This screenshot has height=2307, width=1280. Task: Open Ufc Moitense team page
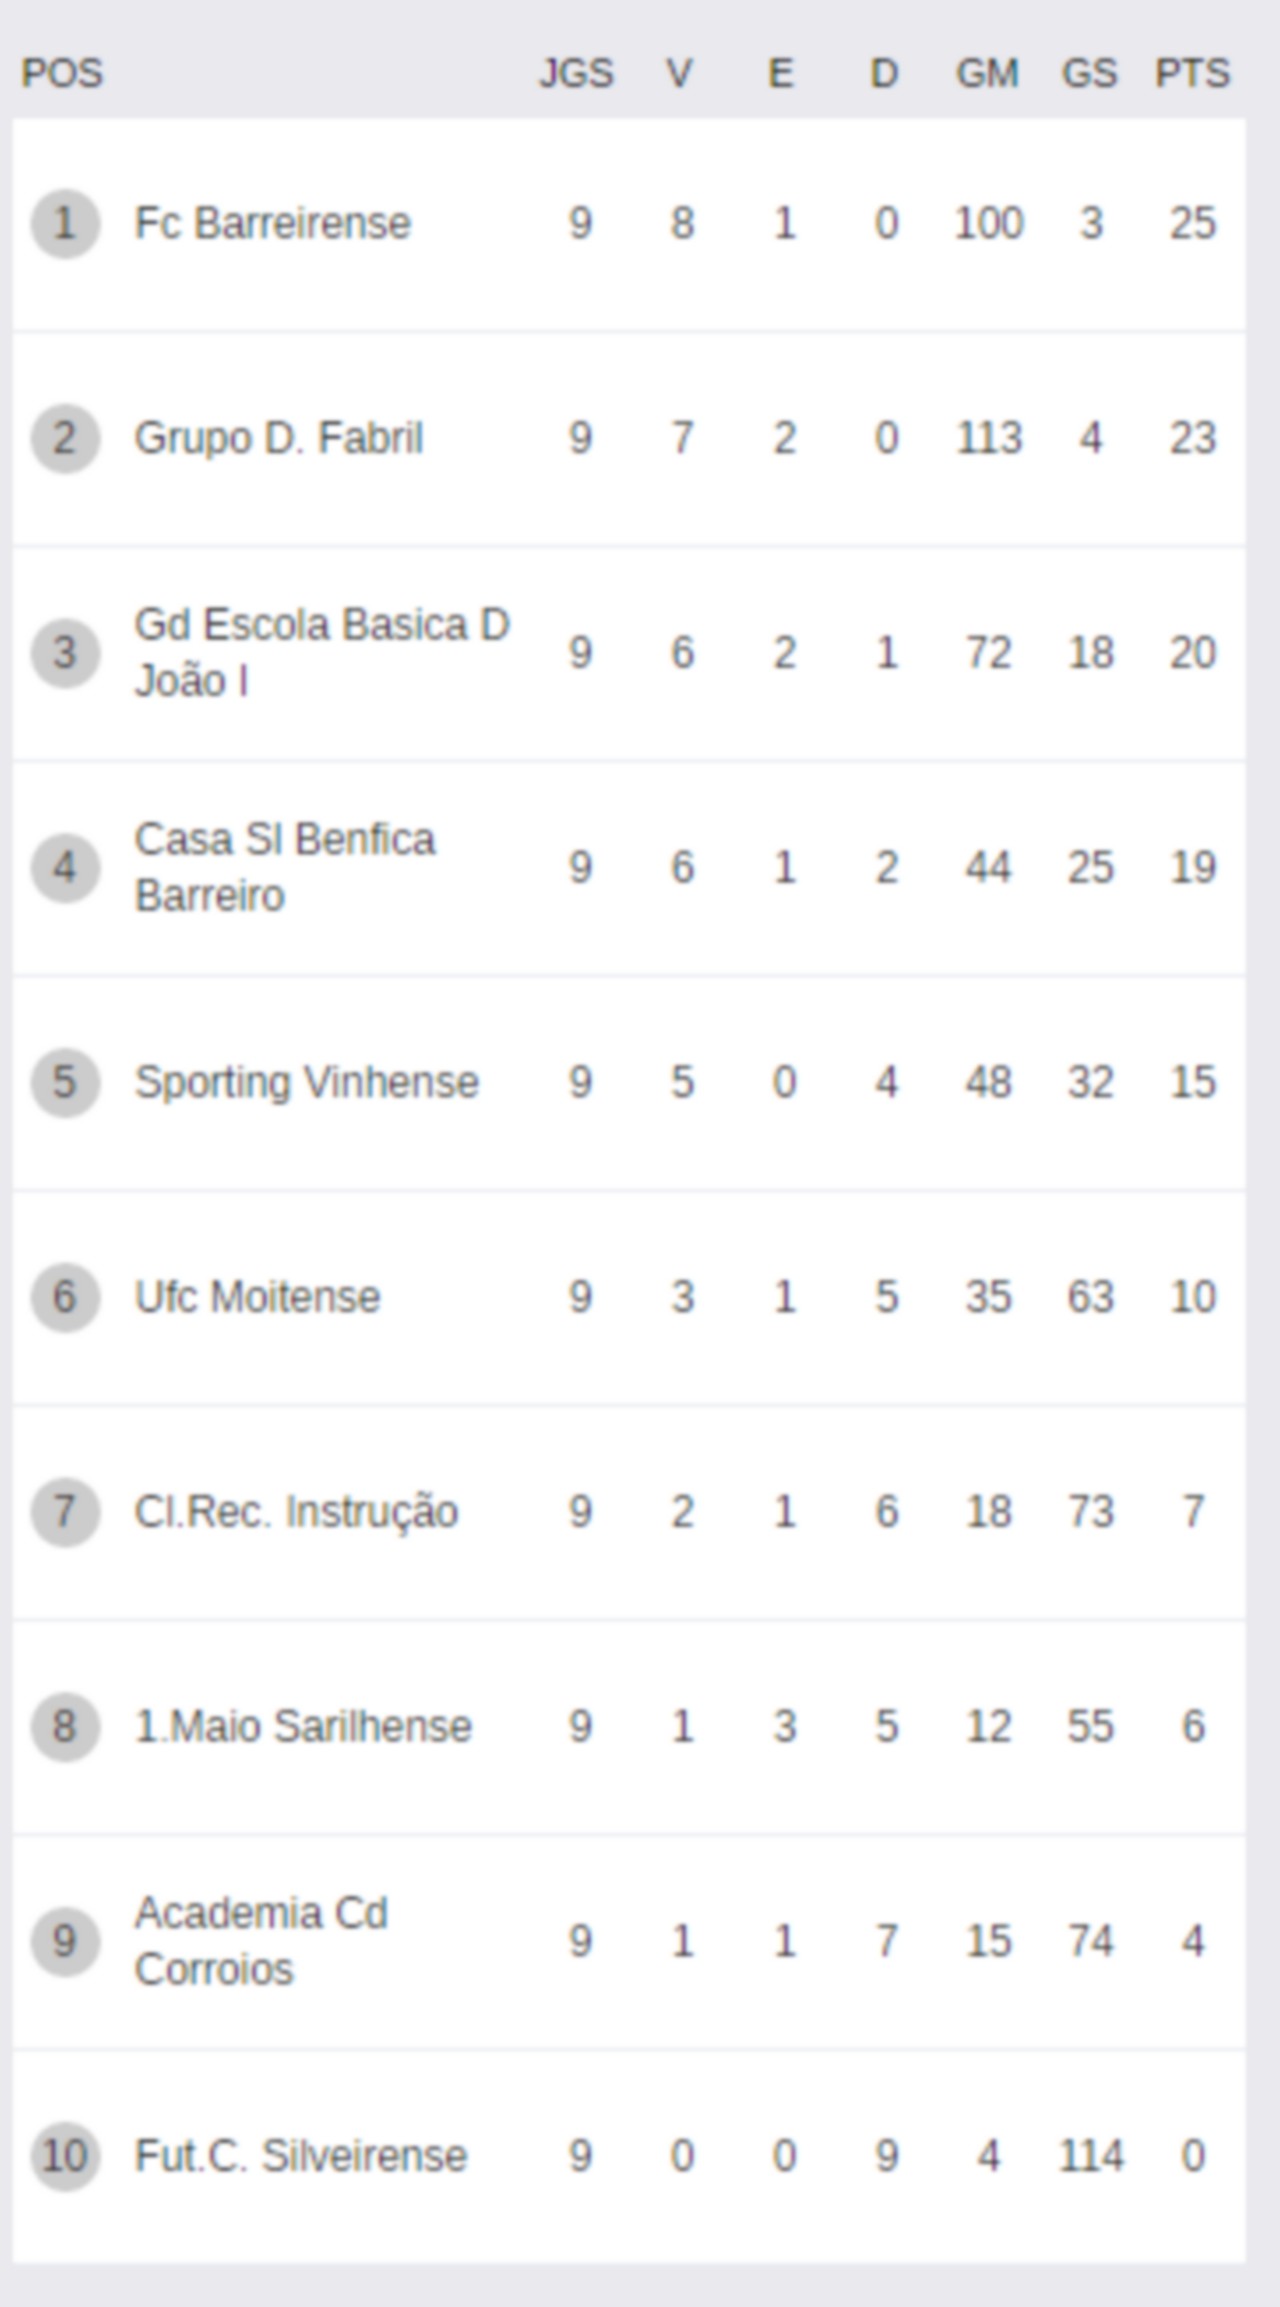point(258,1297)
